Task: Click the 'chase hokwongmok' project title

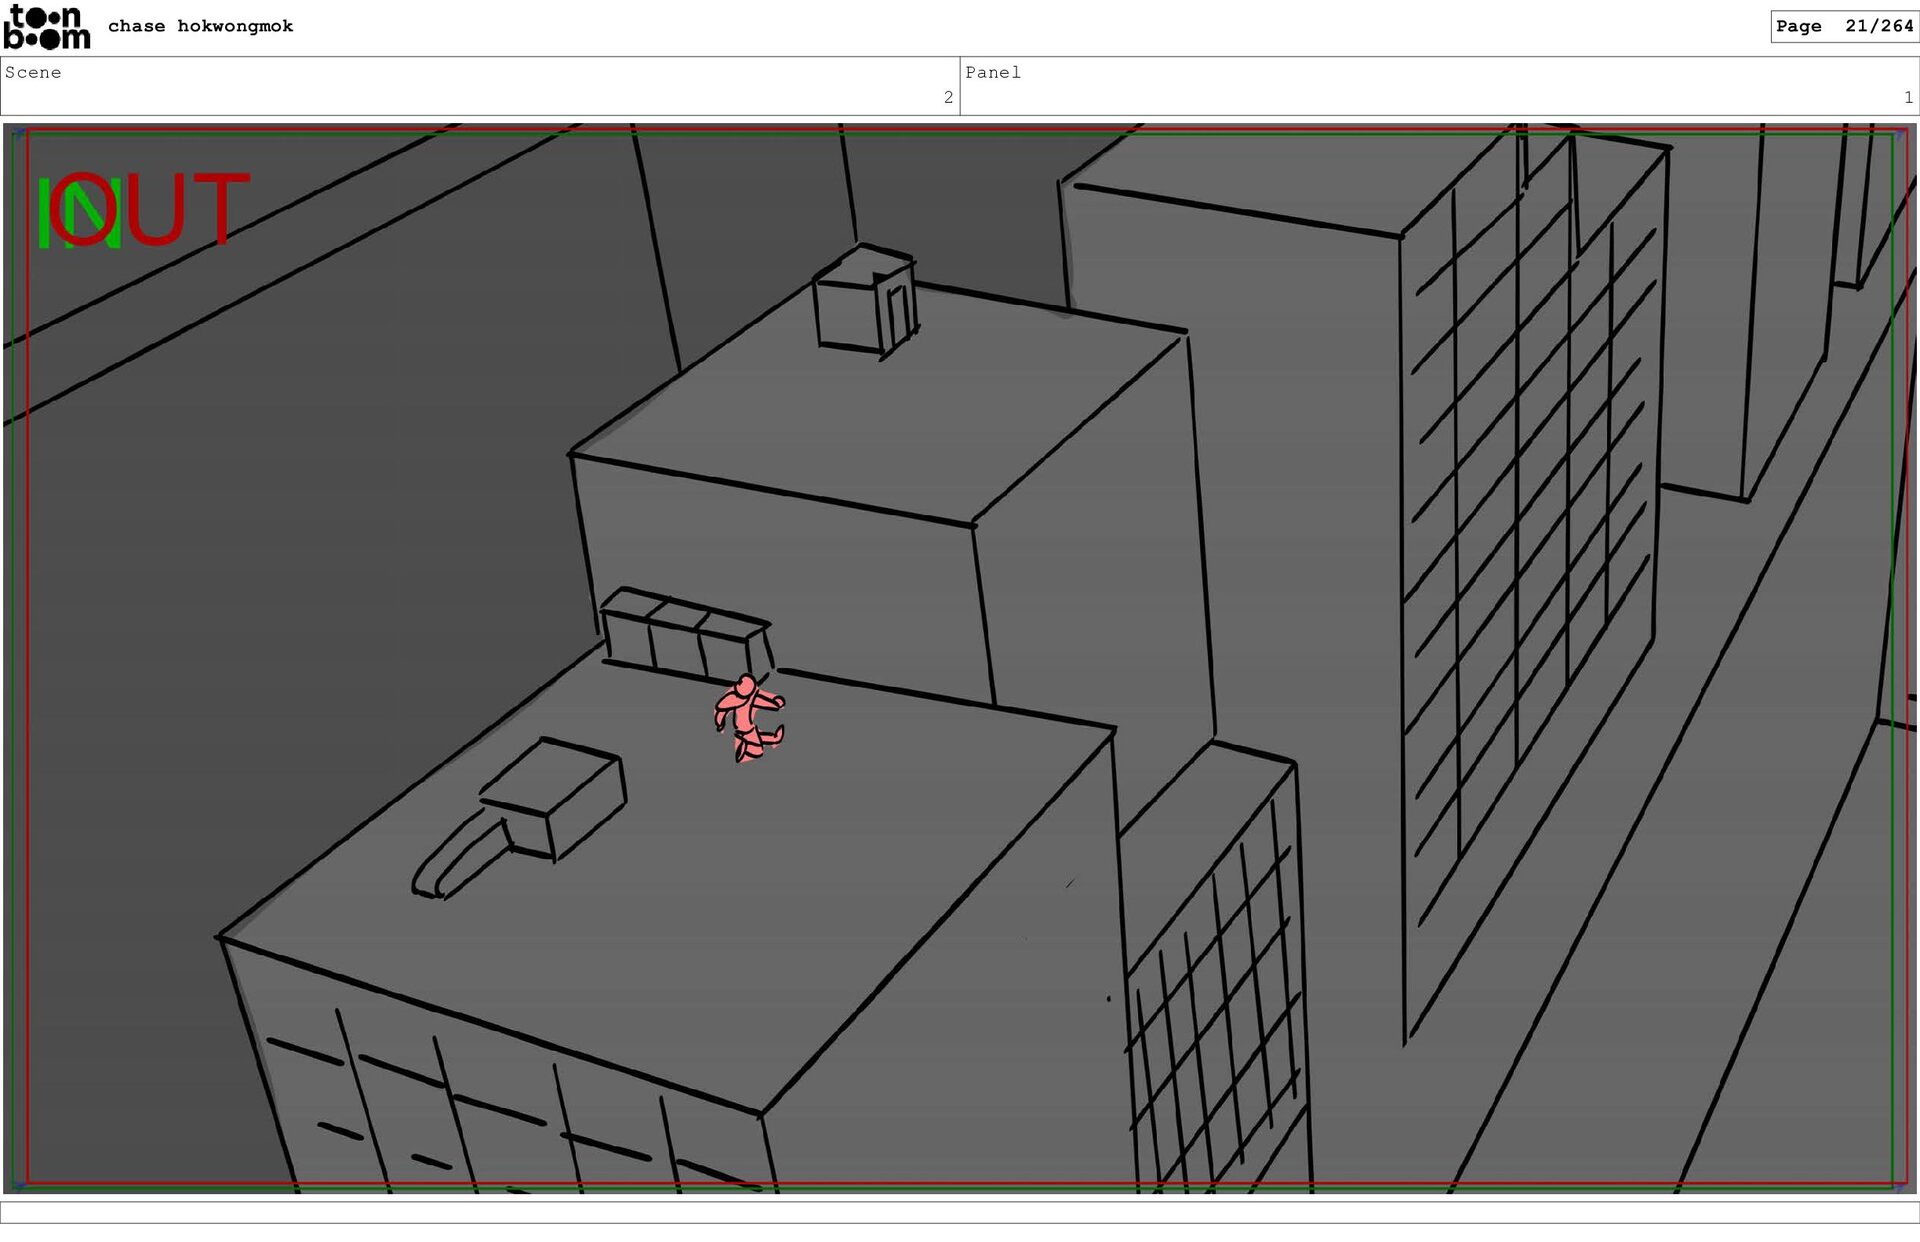Action: pos(200,26)
